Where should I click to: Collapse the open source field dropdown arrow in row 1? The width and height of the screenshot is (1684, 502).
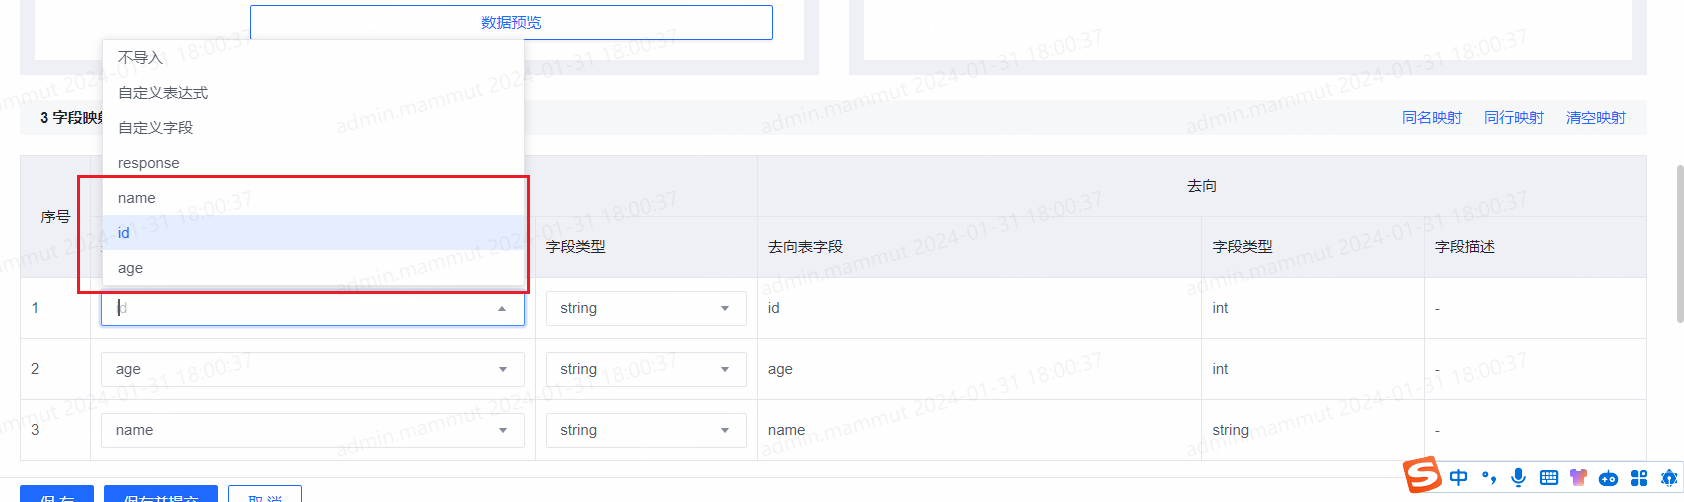502,309
